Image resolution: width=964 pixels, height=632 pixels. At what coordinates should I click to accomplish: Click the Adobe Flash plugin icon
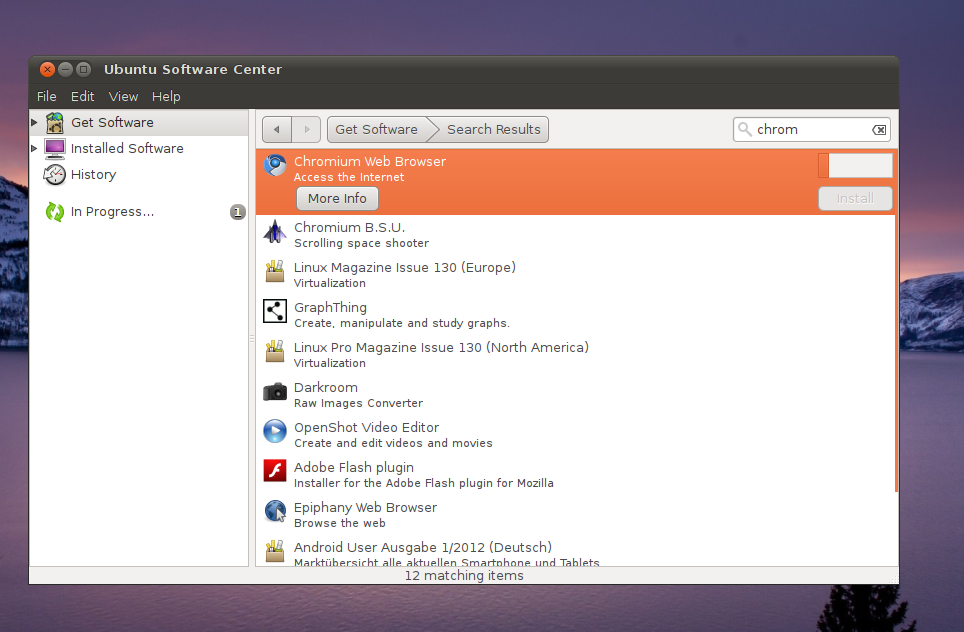pyautogui.click(x=275, y=471)
